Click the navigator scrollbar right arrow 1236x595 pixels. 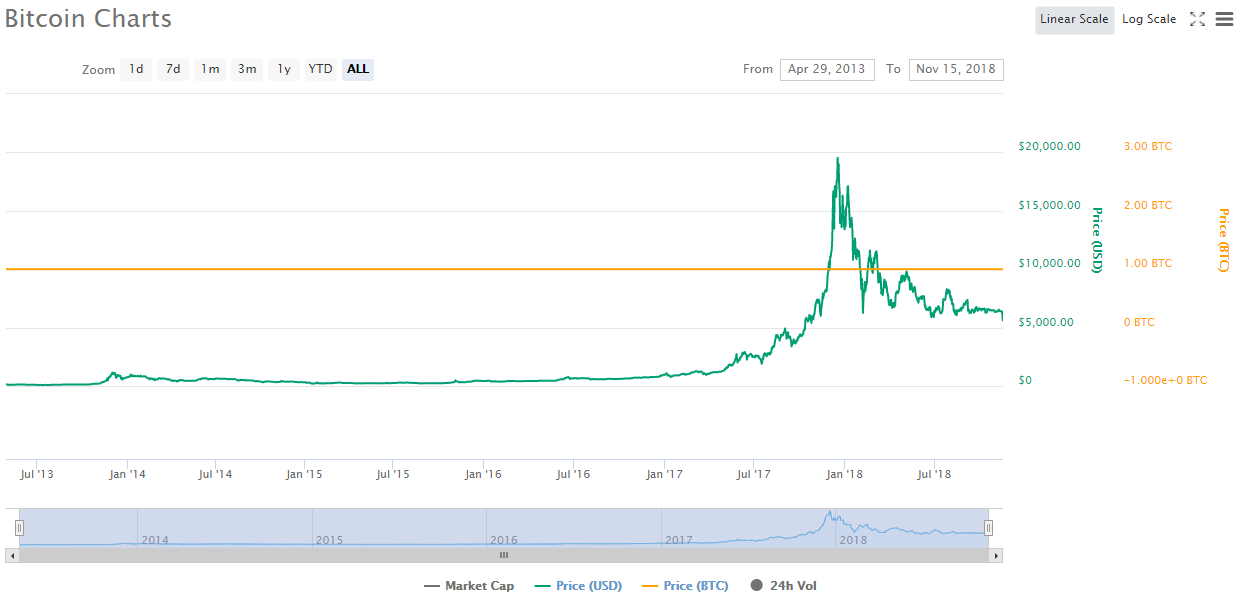(x=996, y=554)
